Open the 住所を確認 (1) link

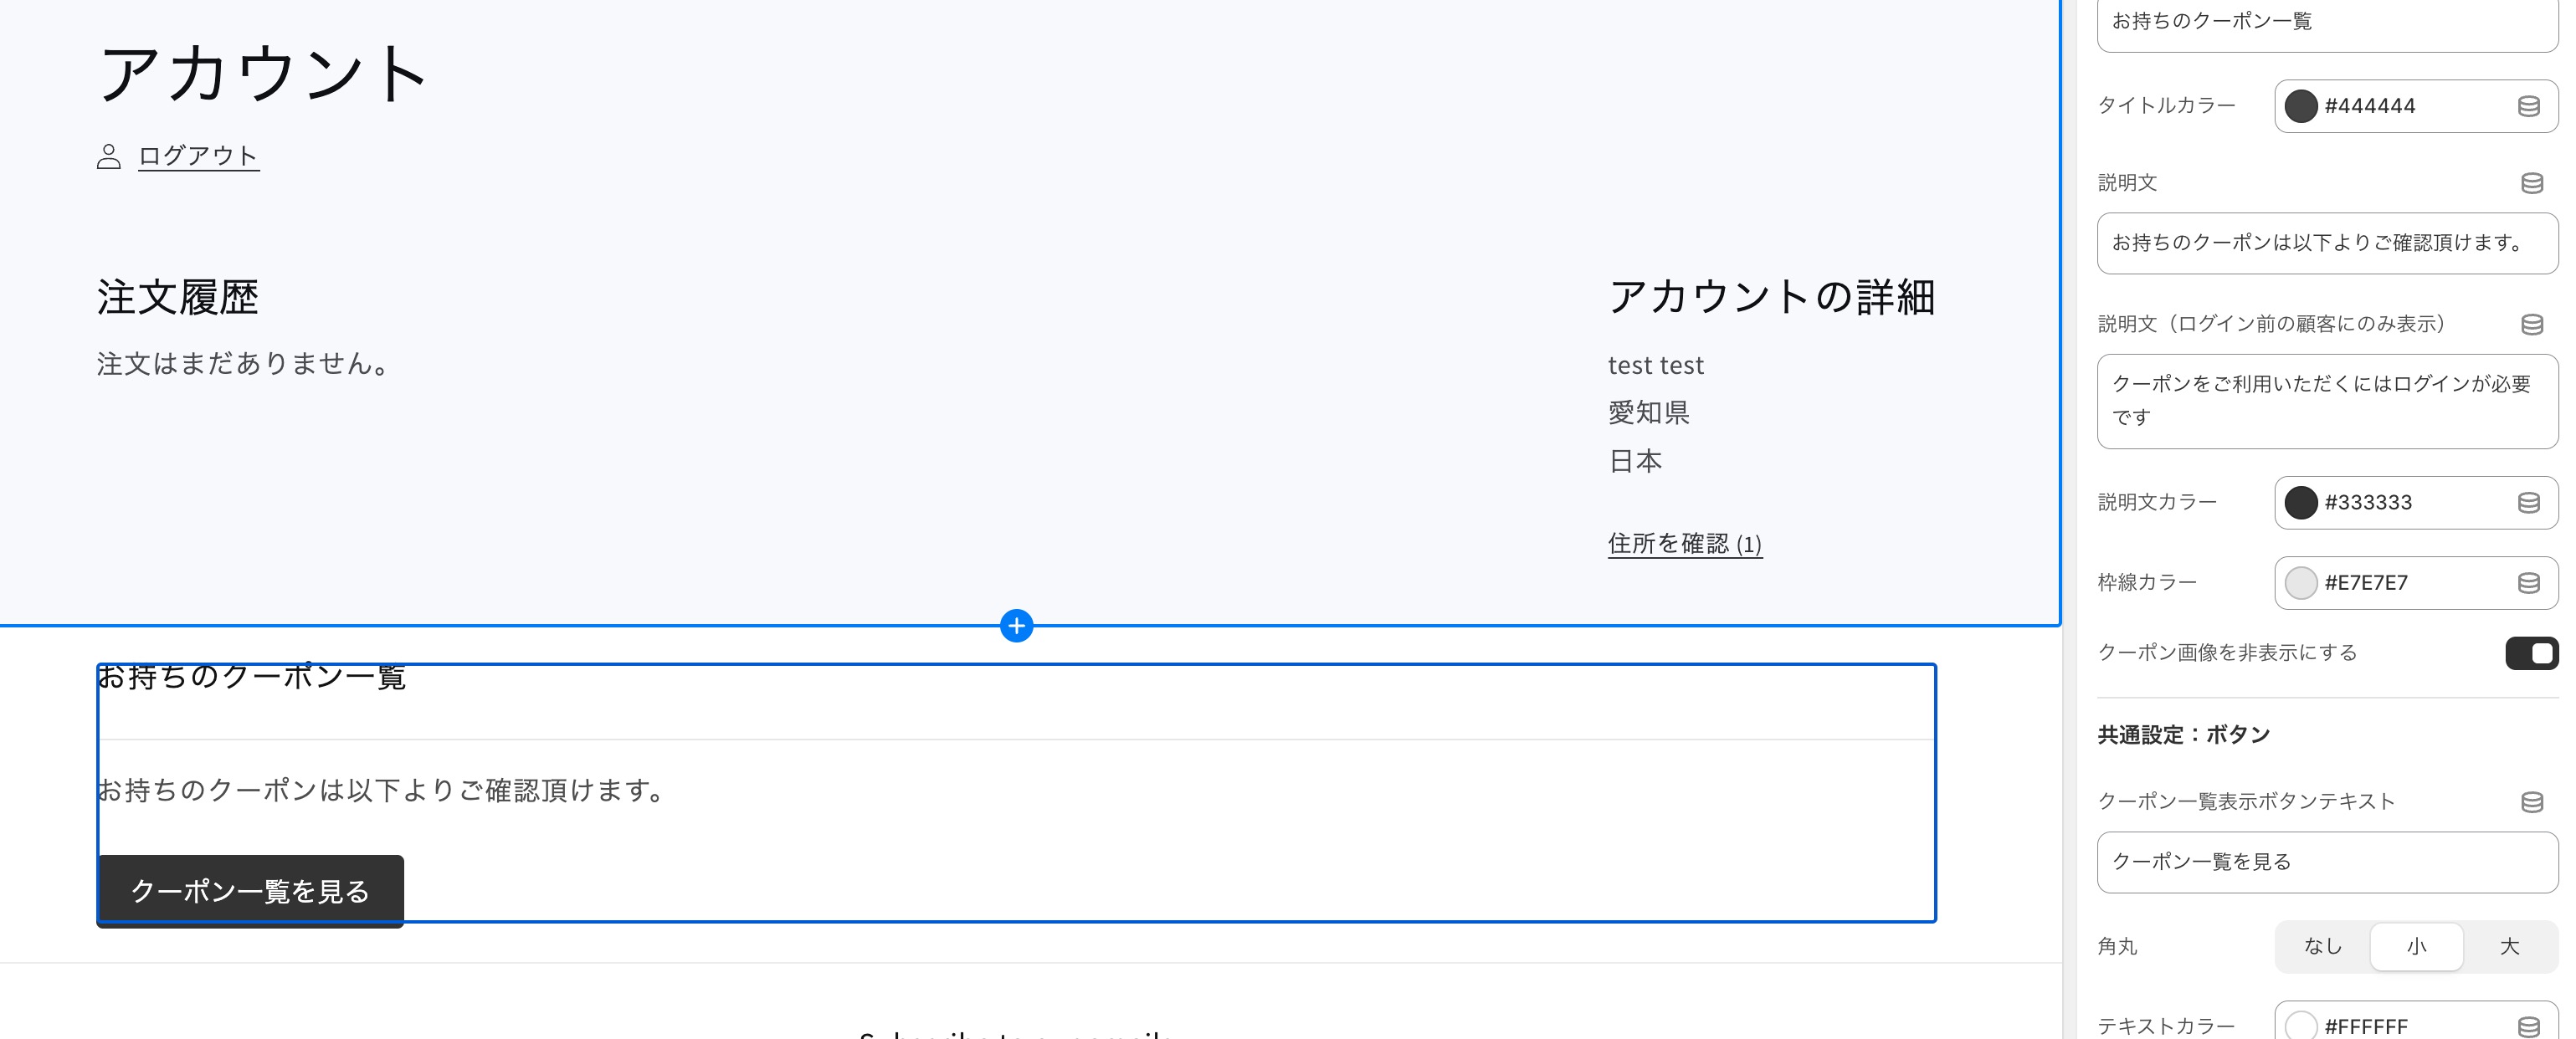1684,543
